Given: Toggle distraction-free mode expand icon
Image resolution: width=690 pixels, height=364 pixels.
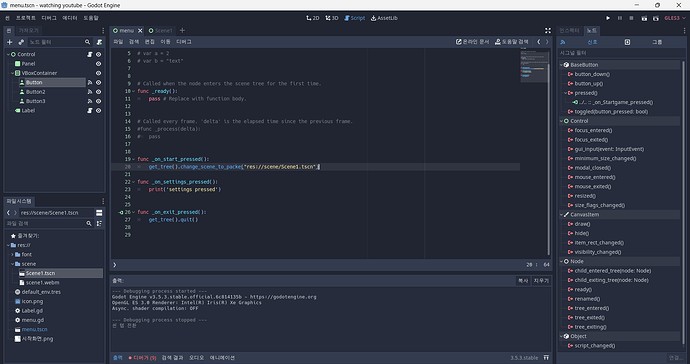Looking at the screenshot, I should (x=548, y=30).
